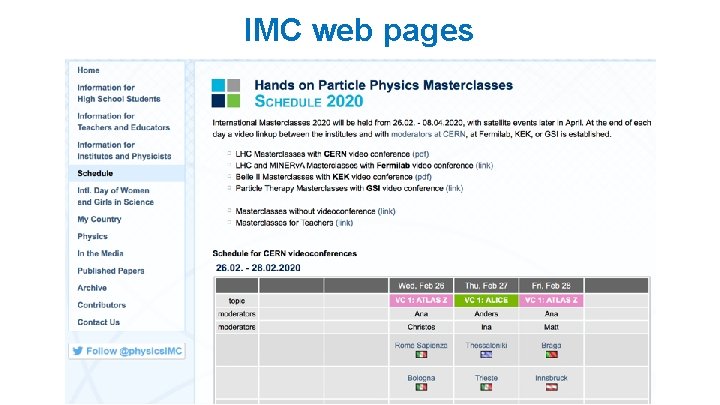Click Hands on Particle Physics Masterclasses heading

pyautogui.click(x=383, y=85)
